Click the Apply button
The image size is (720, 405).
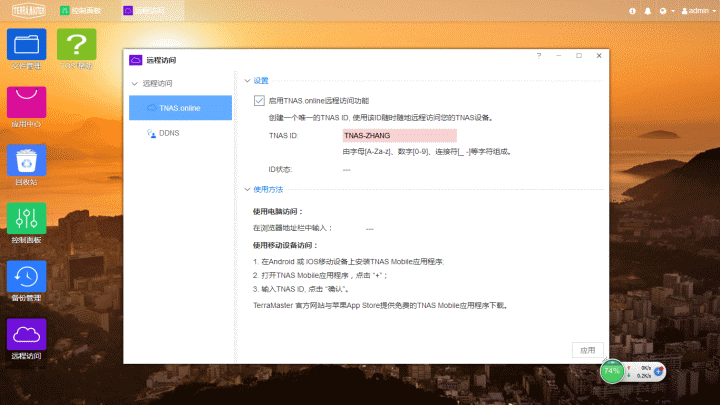(587, 350)
